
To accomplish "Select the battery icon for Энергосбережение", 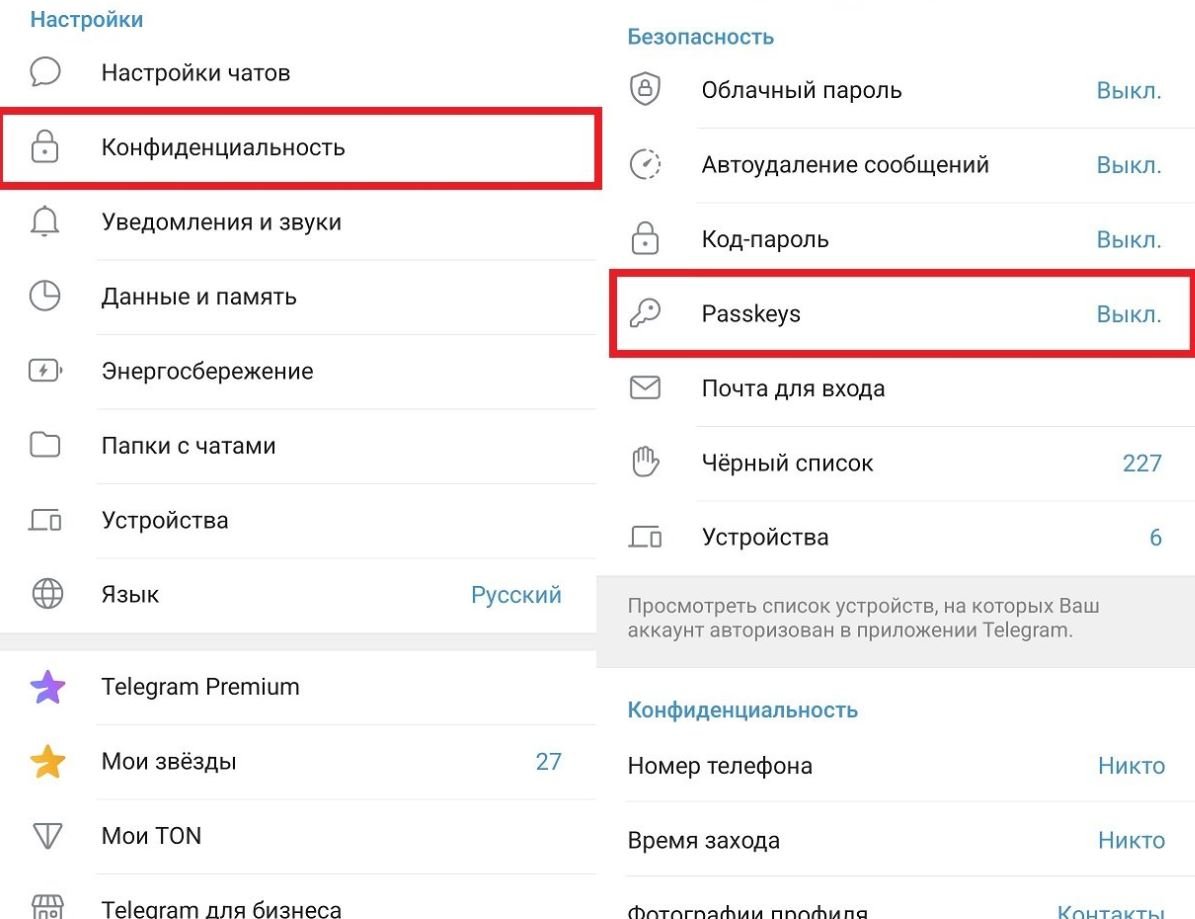I will tap(42, 371).
